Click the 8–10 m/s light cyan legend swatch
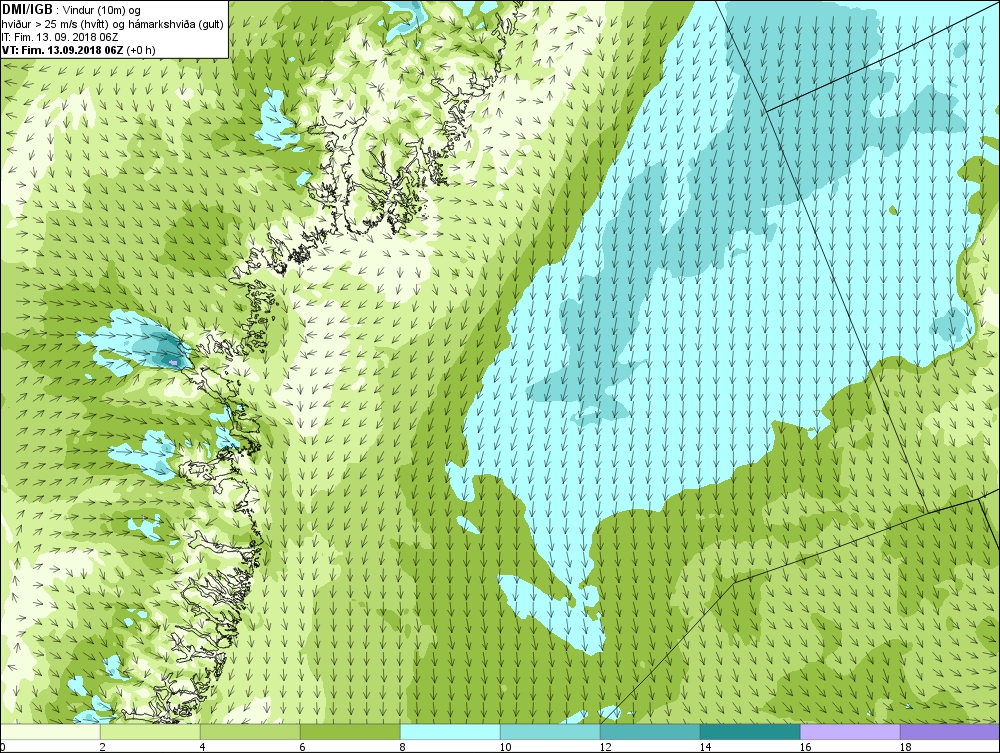 click(450, 732)
